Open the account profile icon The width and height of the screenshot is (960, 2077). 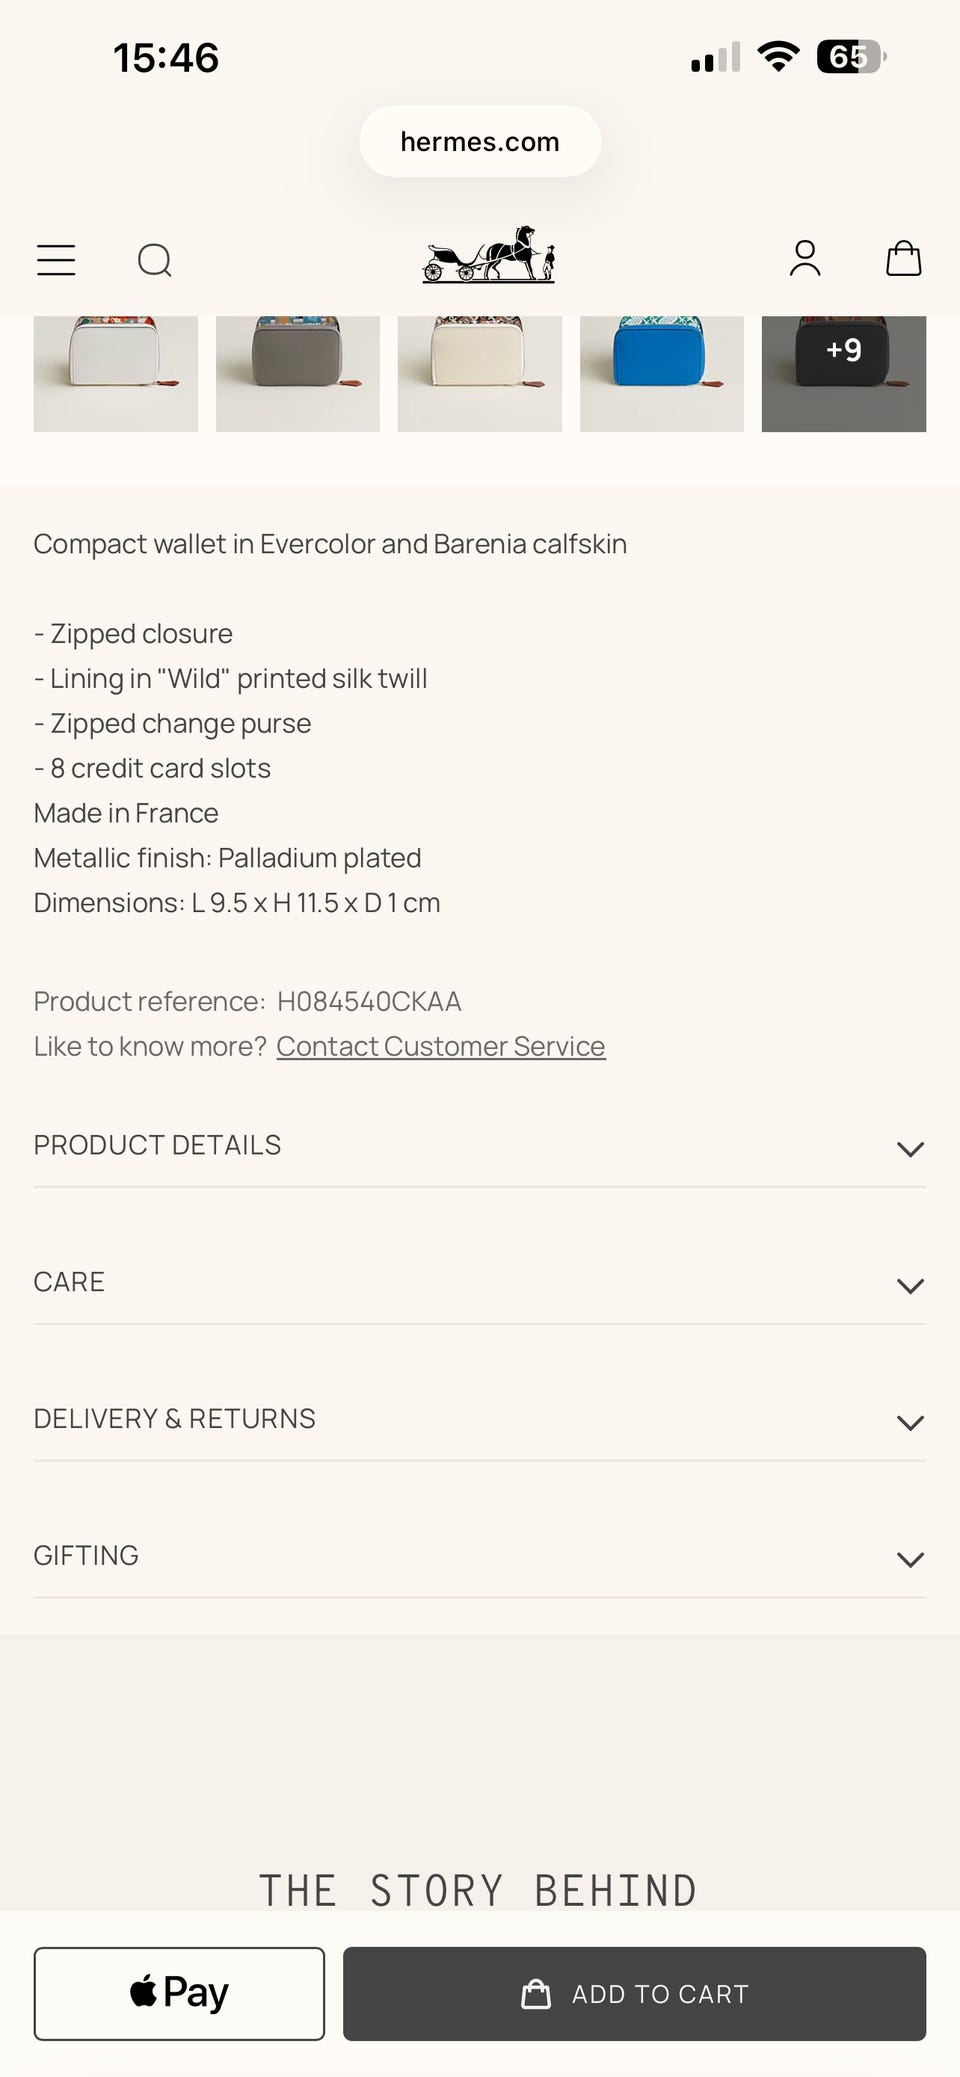pyautogui.click(x=805, y=259)
